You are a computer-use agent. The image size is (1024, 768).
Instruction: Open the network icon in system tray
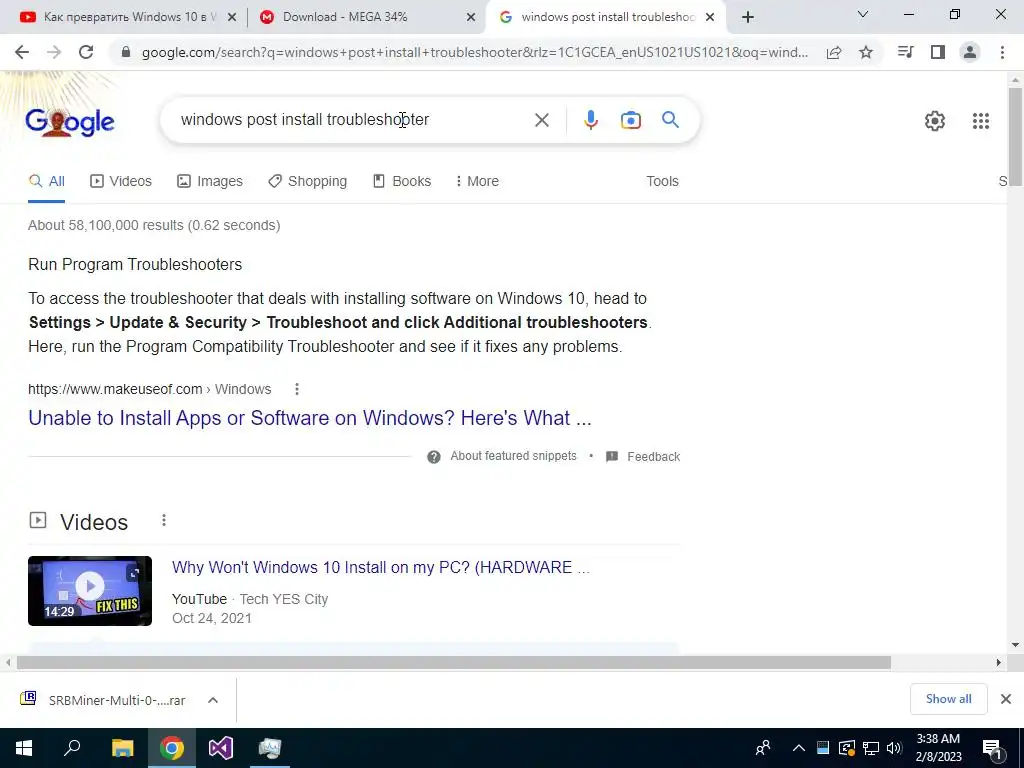871,748
